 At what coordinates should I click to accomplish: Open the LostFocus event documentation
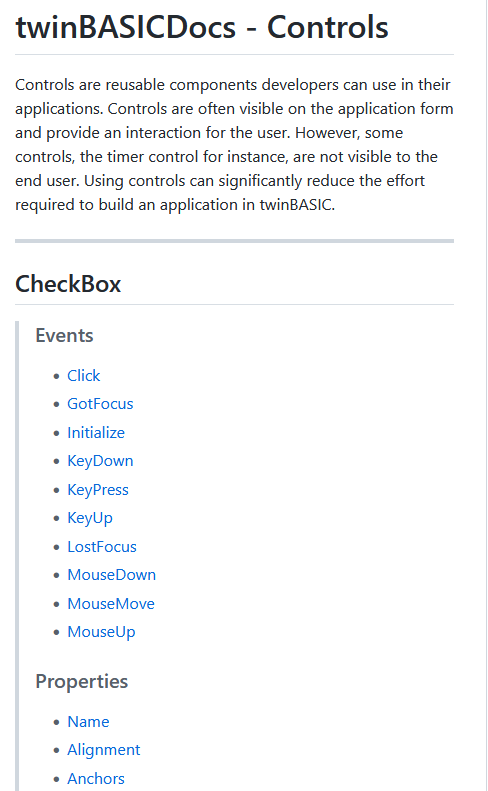click(102, 546)
